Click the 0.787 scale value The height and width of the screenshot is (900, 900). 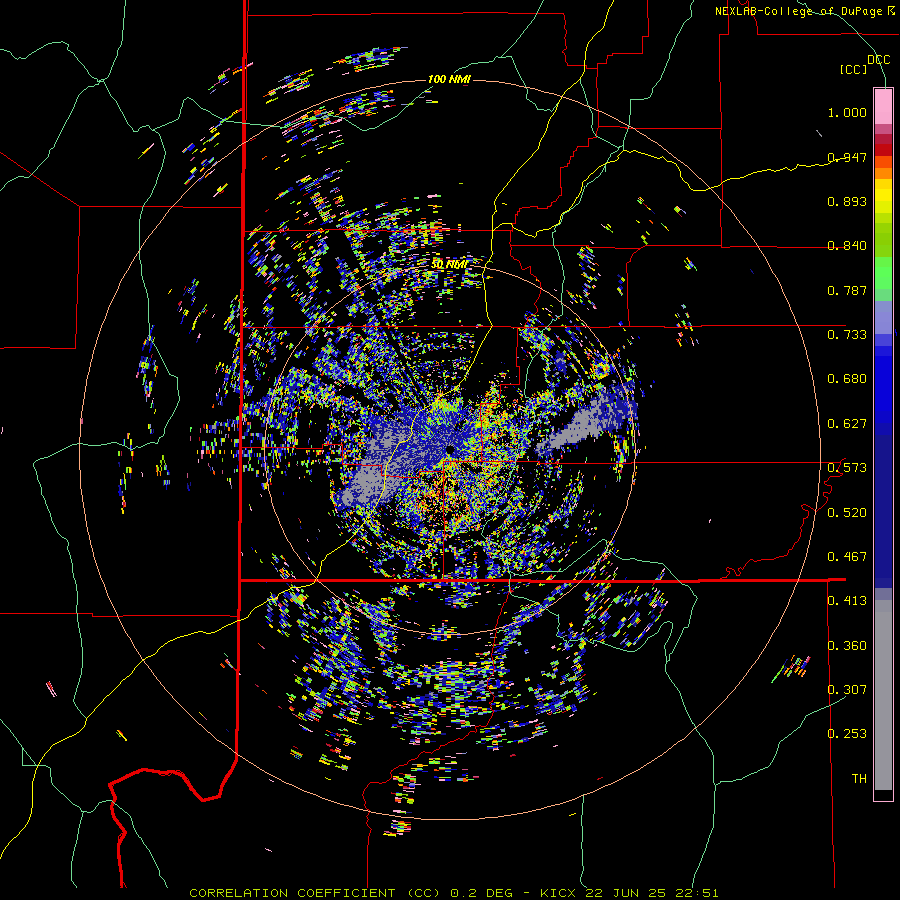[x=847, y=290]
